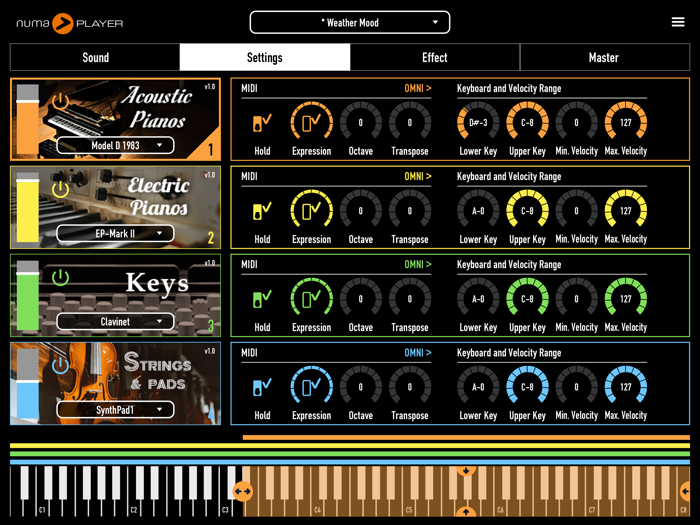Toggle Expression pedal for Electric Pianos
Screen dimensions: 700x525
[312, 210]
